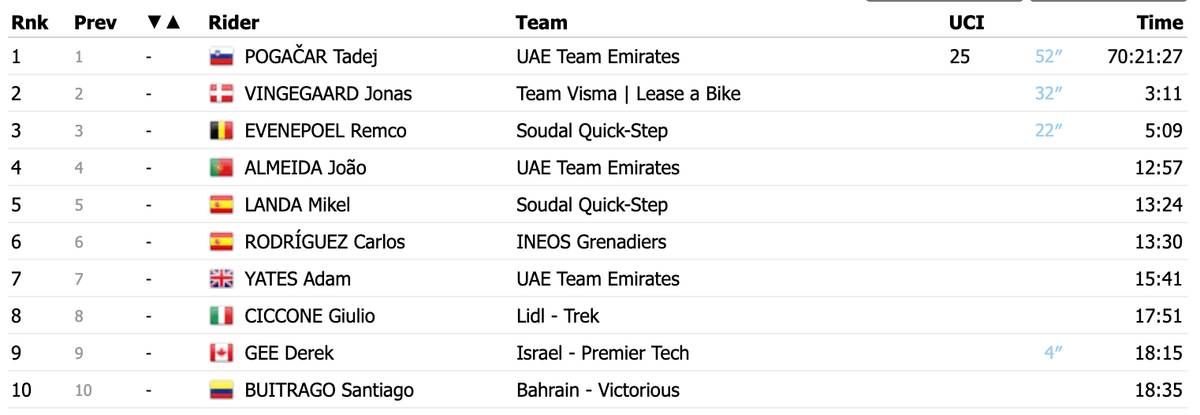Click the Belgian flag beside Evenepoel
The height and width of the screenshot is (415, 1200).
click(x=220, y=131)
